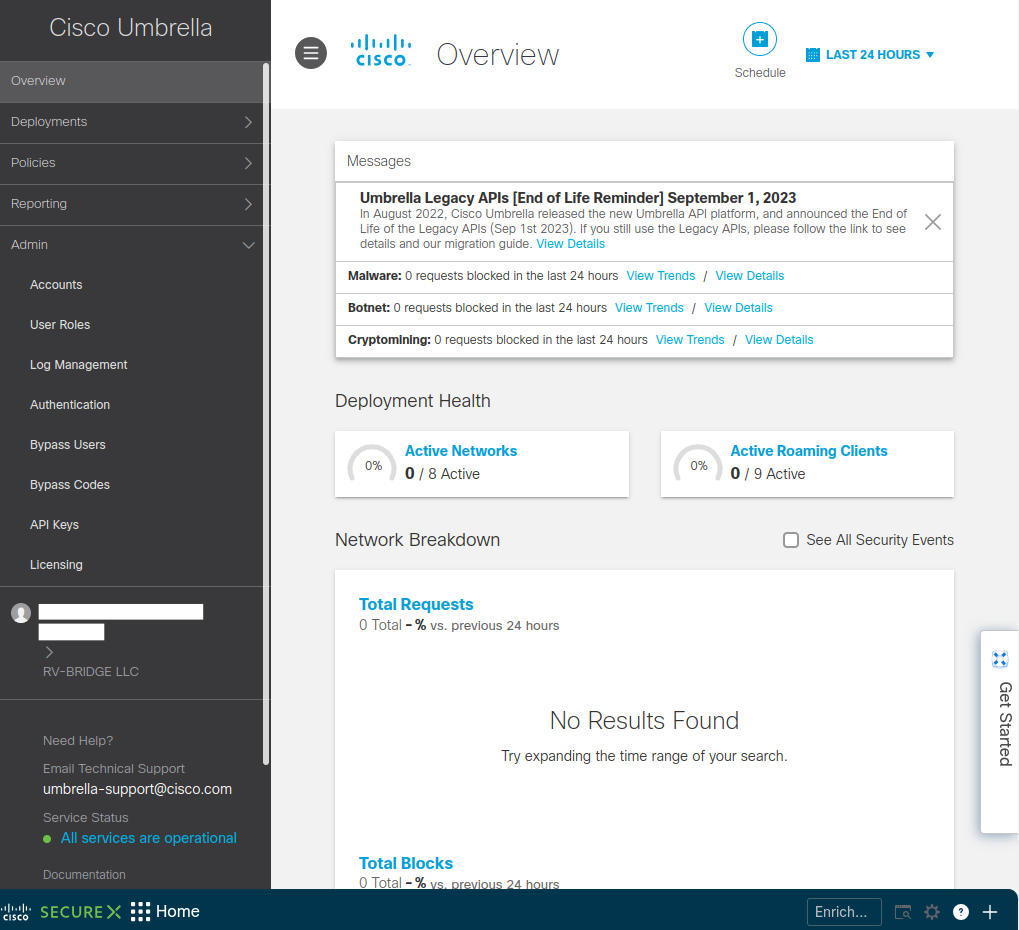Enable See All Security Events checkbox

tap(791, 540)
